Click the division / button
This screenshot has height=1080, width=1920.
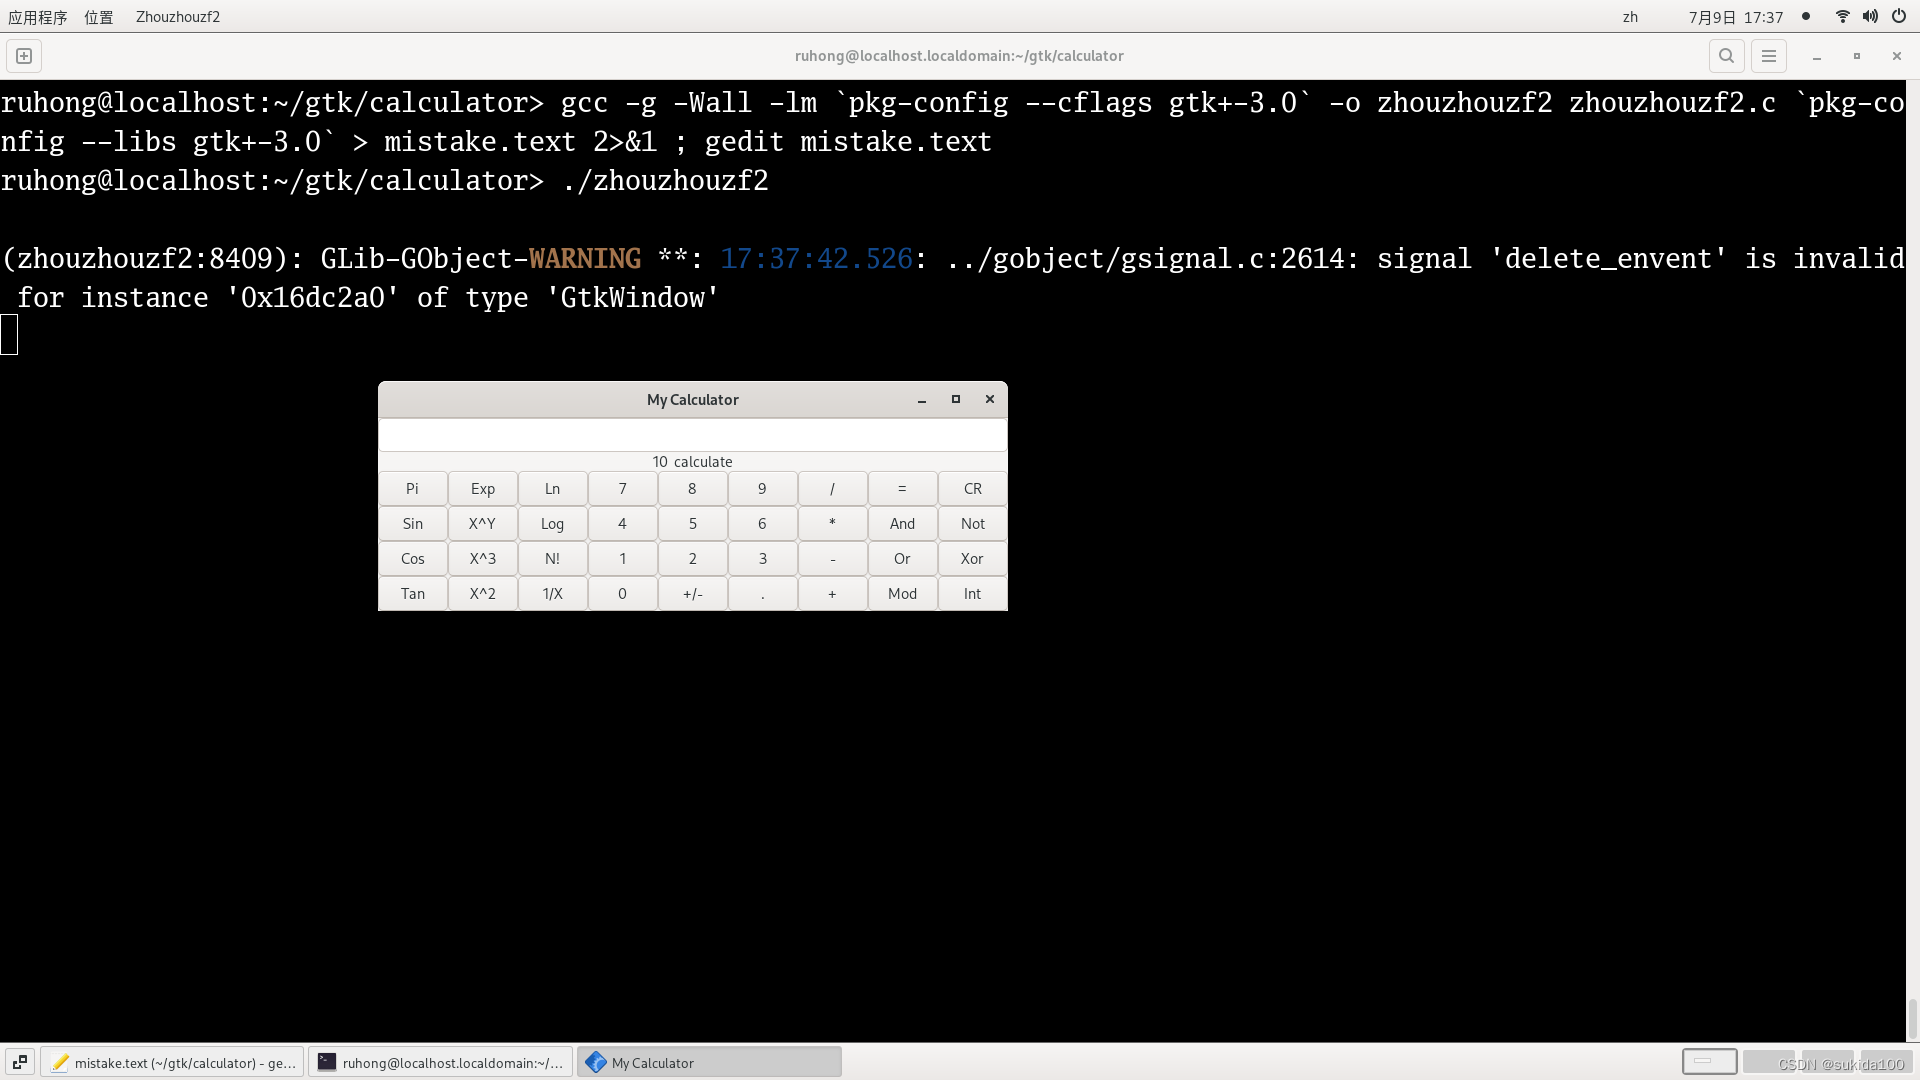[833, 489]
